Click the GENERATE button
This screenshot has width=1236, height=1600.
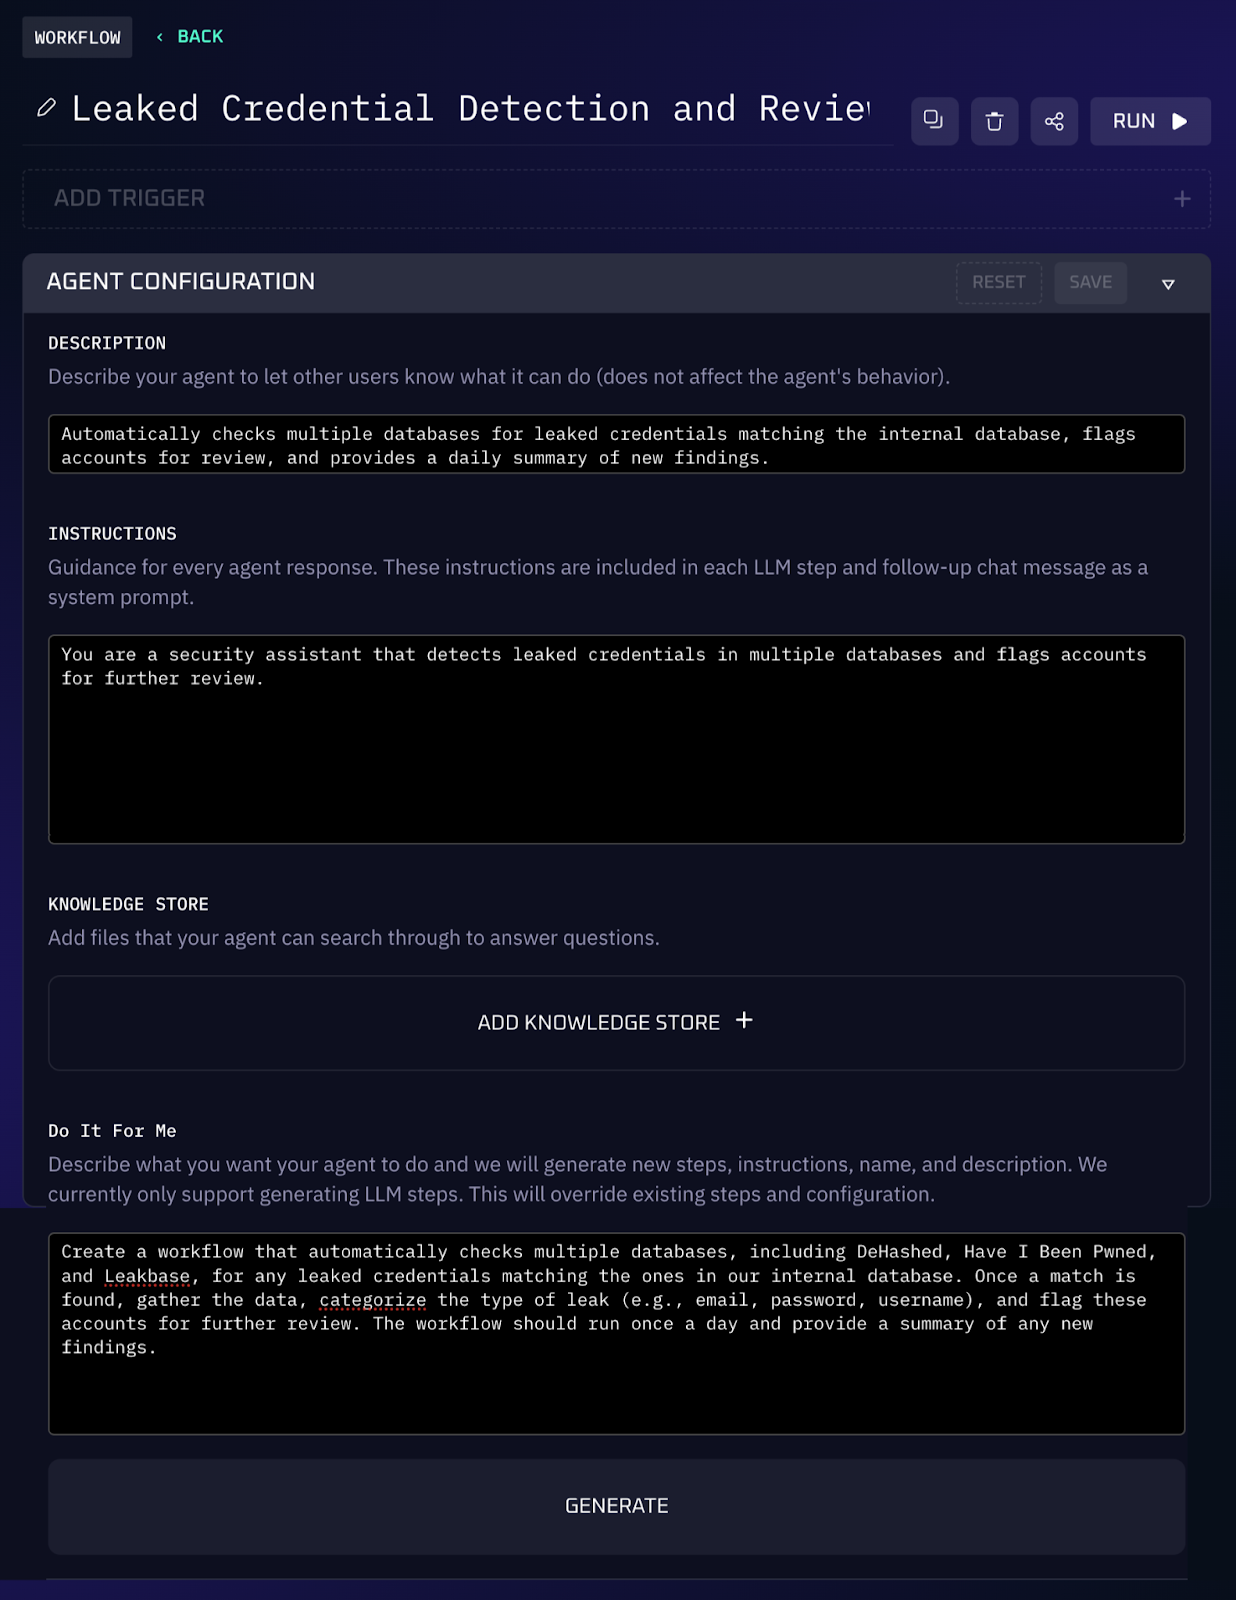(x=616, y=1505)
